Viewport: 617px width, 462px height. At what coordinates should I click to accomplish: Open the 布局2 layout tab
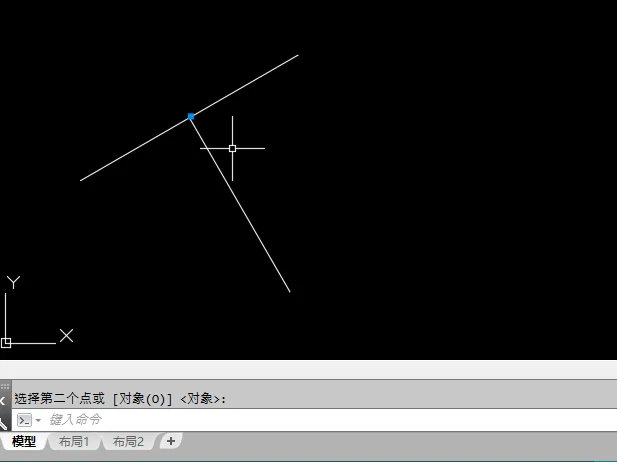(x=128, y=442)
